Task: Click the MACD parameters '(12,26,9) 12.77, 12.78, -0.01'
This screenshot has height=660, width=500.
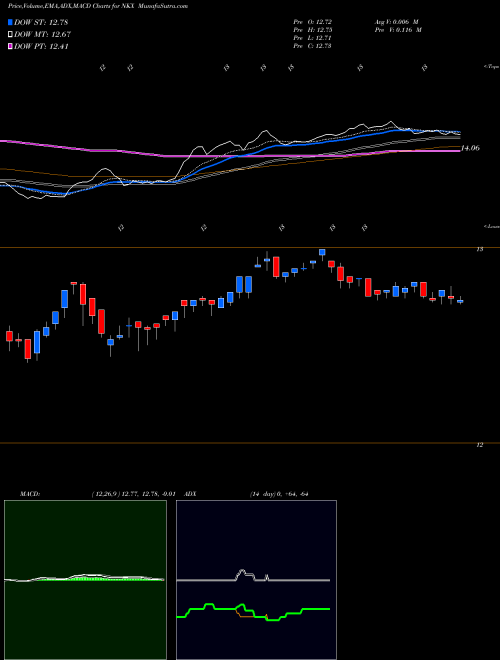Action: pyautogui.click(x=136, y=494)
